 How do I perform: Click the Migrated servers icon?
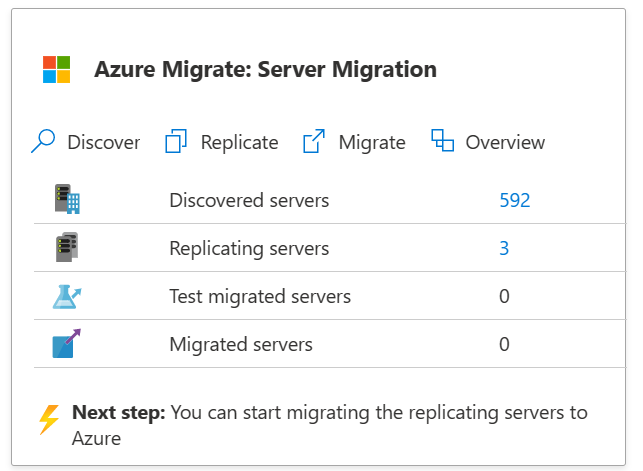coord(67,344)
